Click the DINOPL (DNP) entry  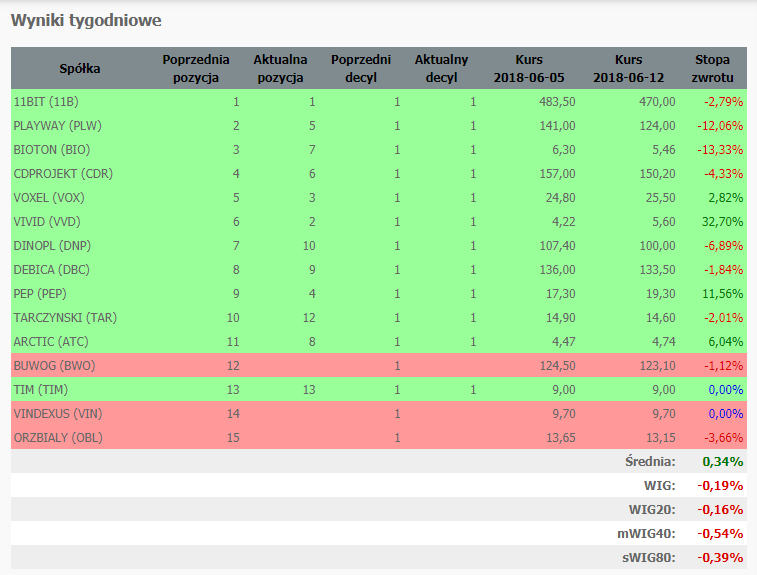(54, 245)
